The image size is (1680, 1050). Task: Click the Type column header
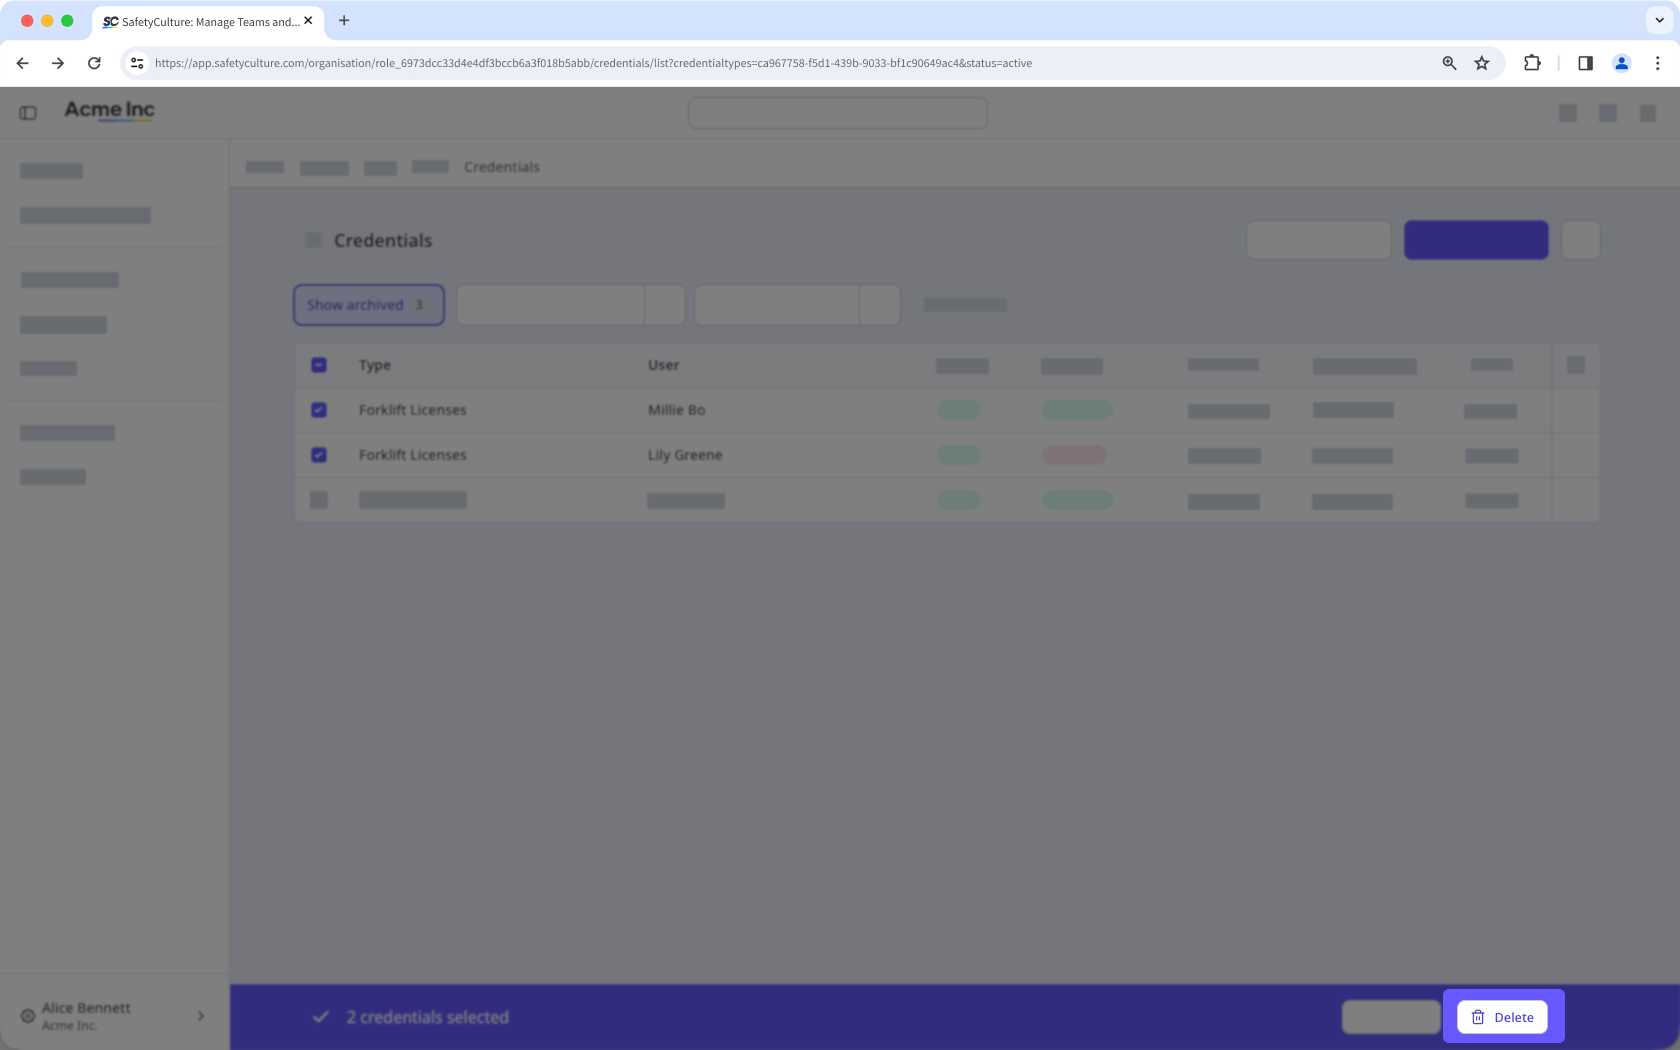375,365
